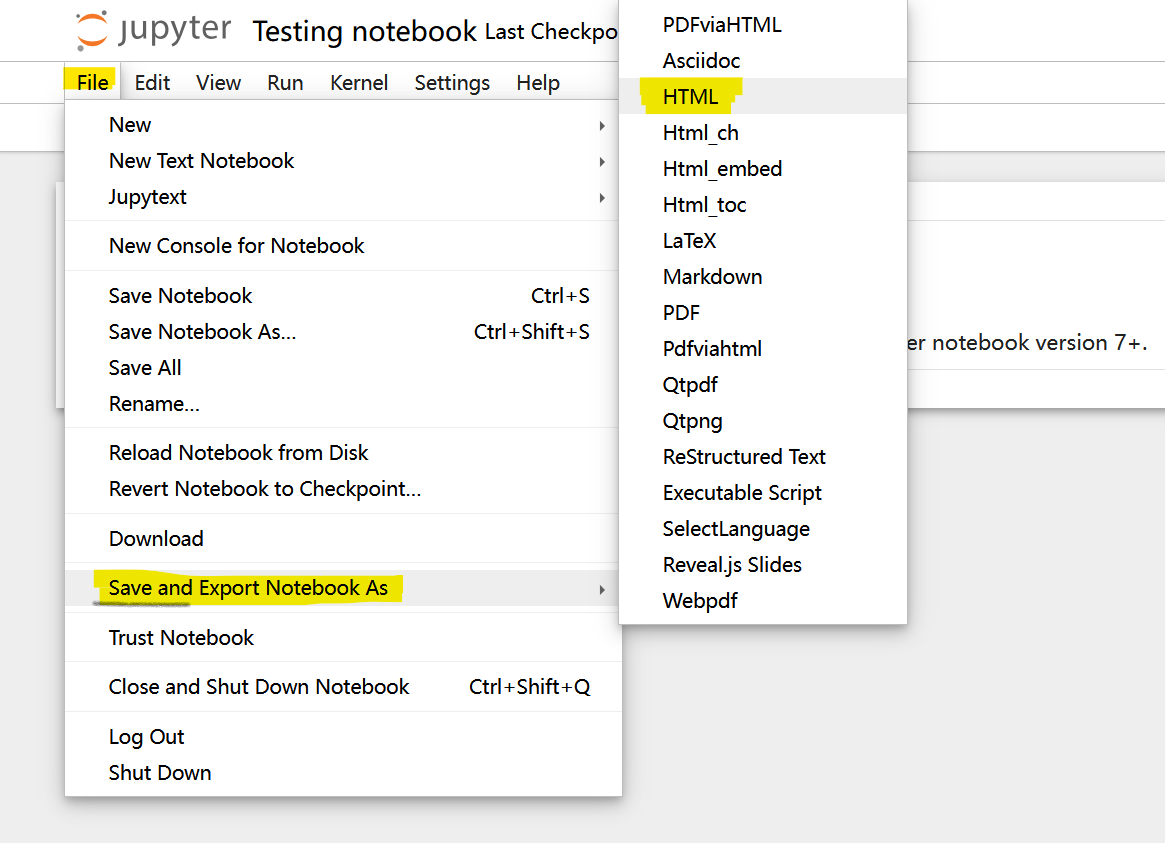The width and height of the screenshot is (1165, 843).
Task: Select Trust Notebook
Action: point(343,638)
